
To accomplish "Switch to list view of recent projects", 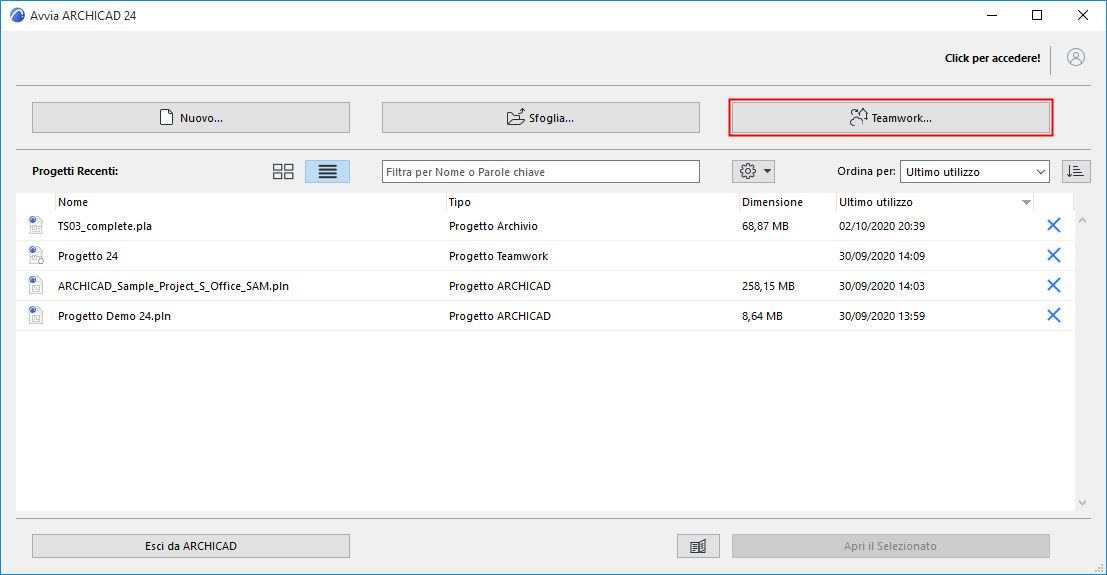I will pos(328,172).
